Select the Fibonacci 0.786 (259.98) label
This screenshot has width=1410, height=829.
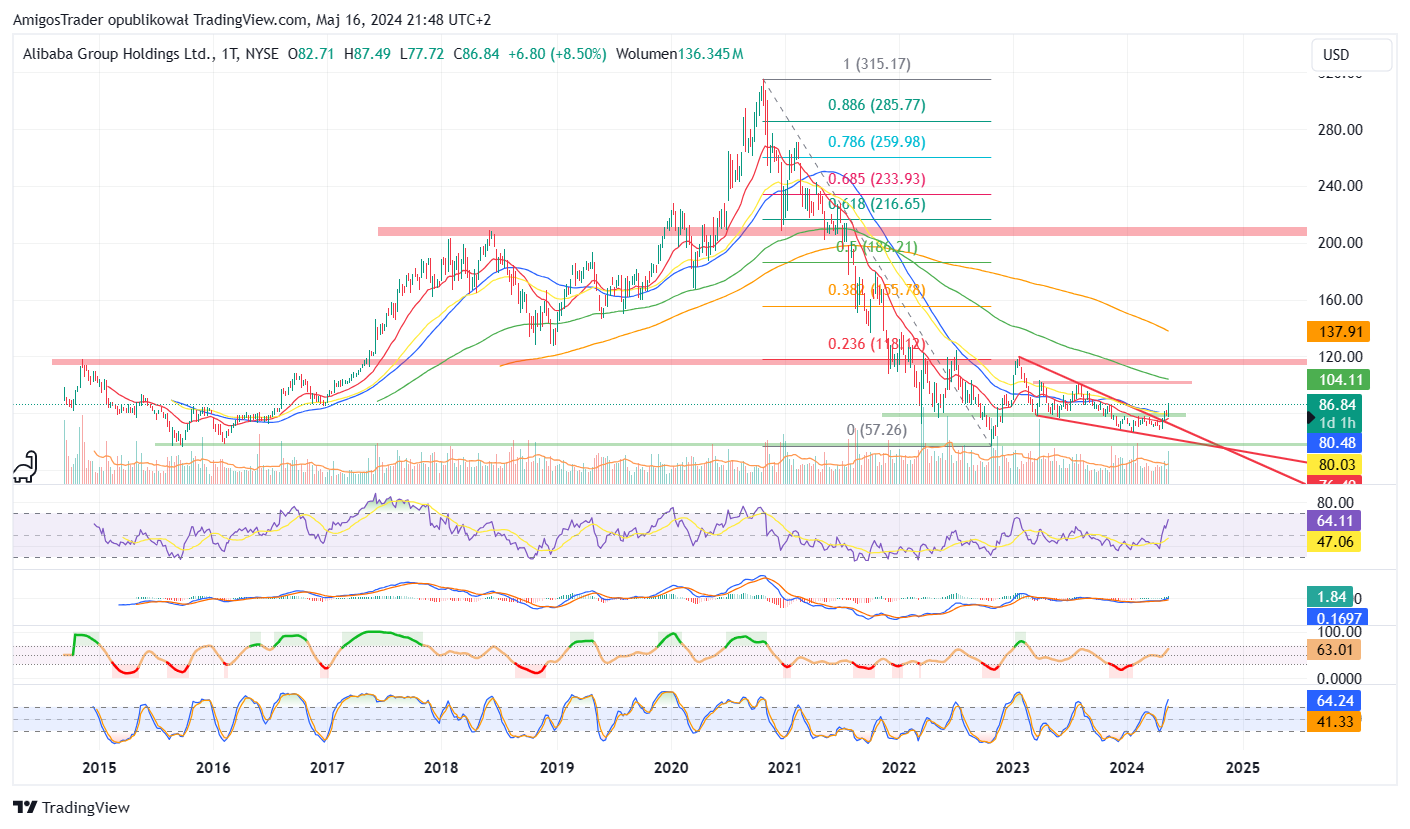pos(876,142)
